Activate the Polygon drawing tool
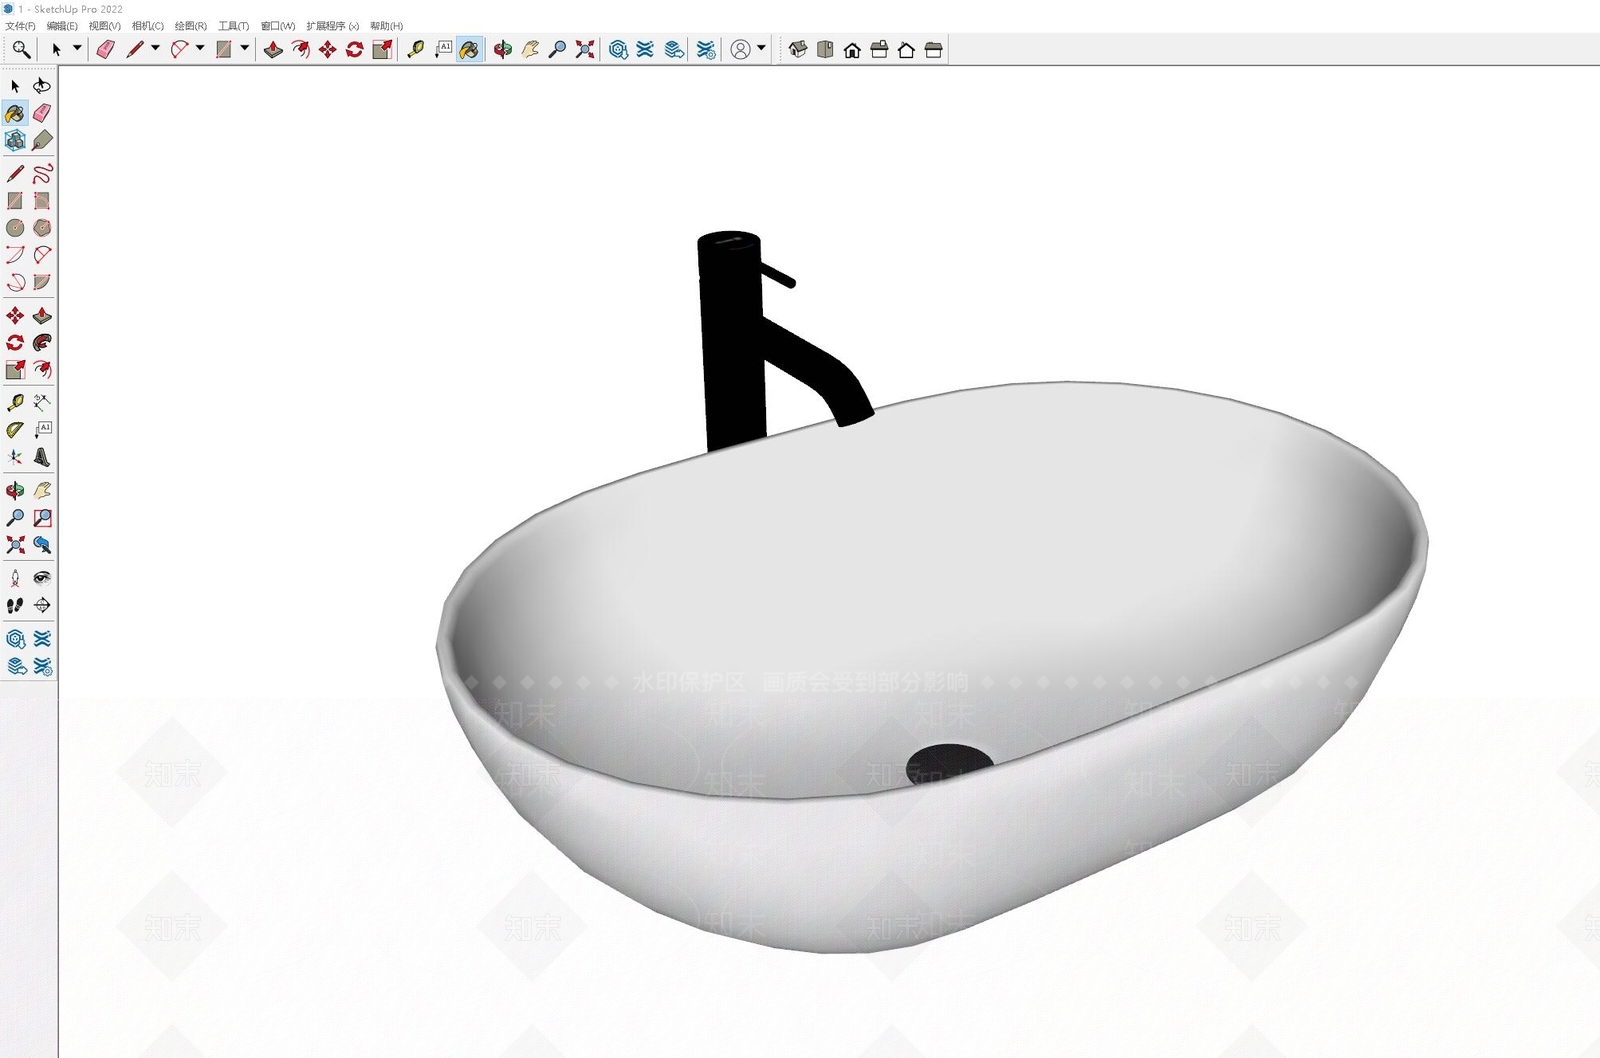Image resolution: width=1600 pixels, height=1058 pixels. pos(42,228)
